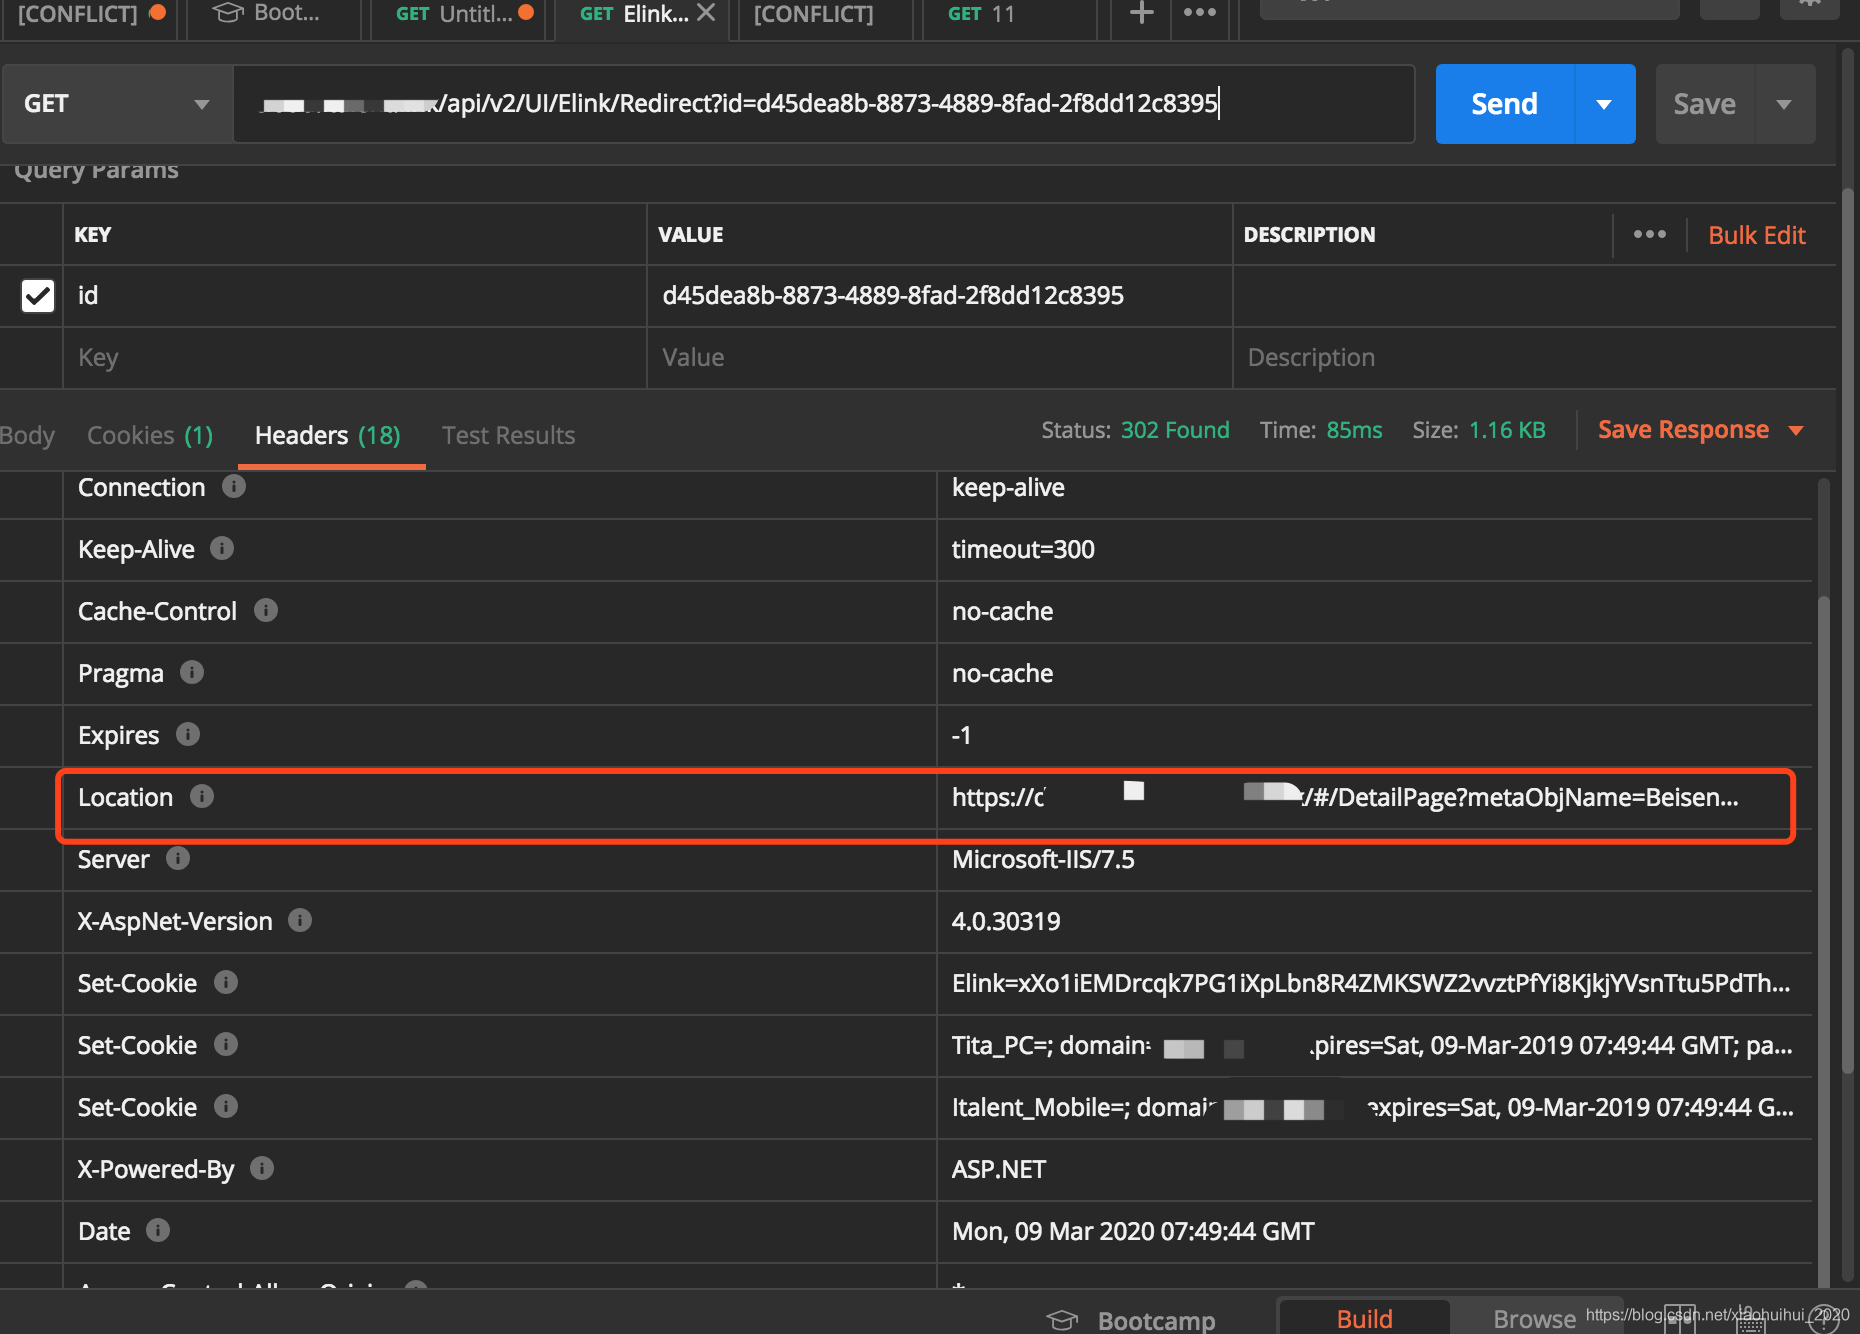This screenshot has width=1860, height=1334.
Task: Click info icon beside the Elink Set-Cookie header
Action: click(226, 983)
